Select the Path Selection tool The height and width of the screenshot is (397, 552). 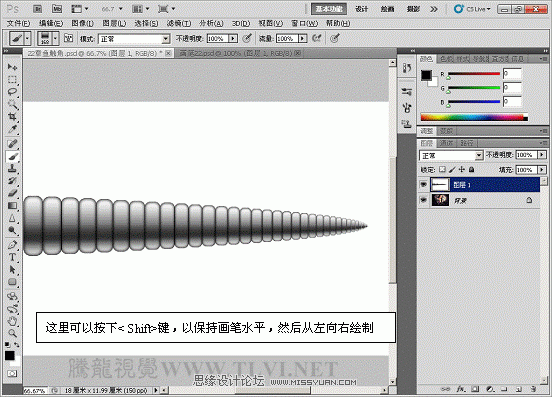(x=12, y=270)
